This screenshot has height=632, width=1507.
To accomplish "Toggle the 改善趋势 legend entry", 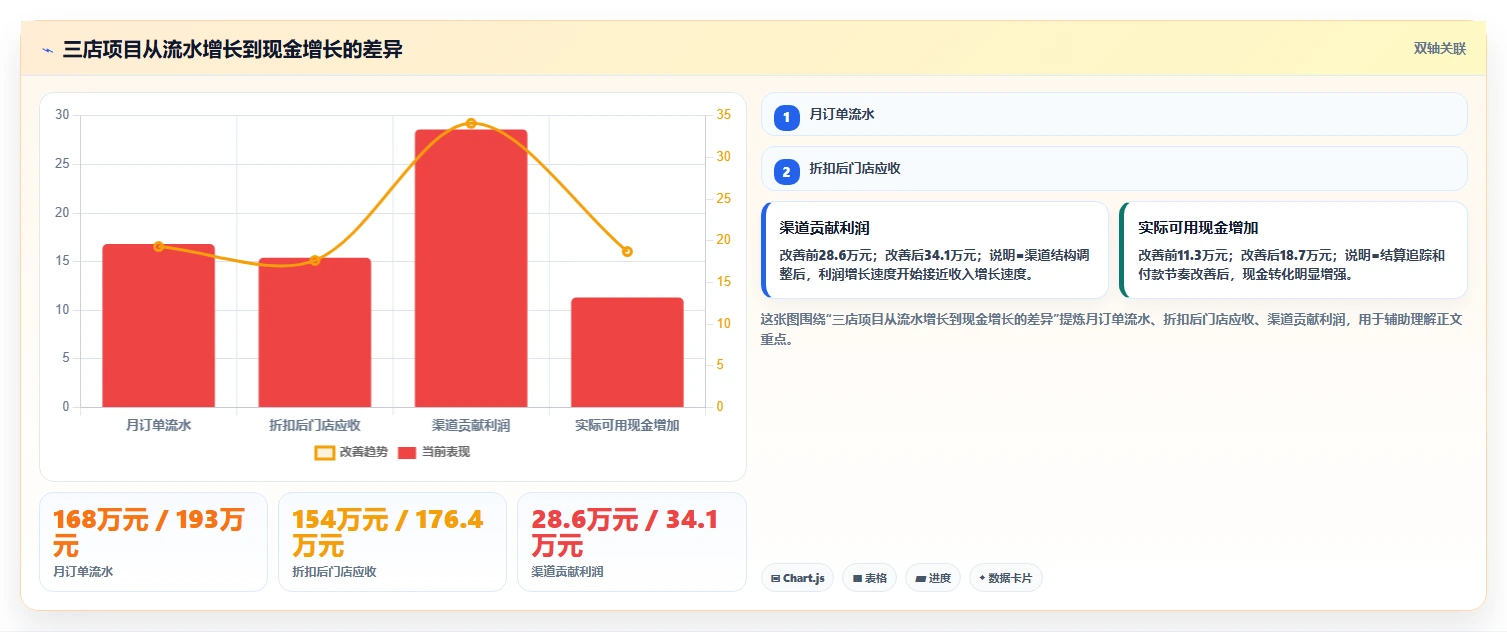I will (351, 452).
